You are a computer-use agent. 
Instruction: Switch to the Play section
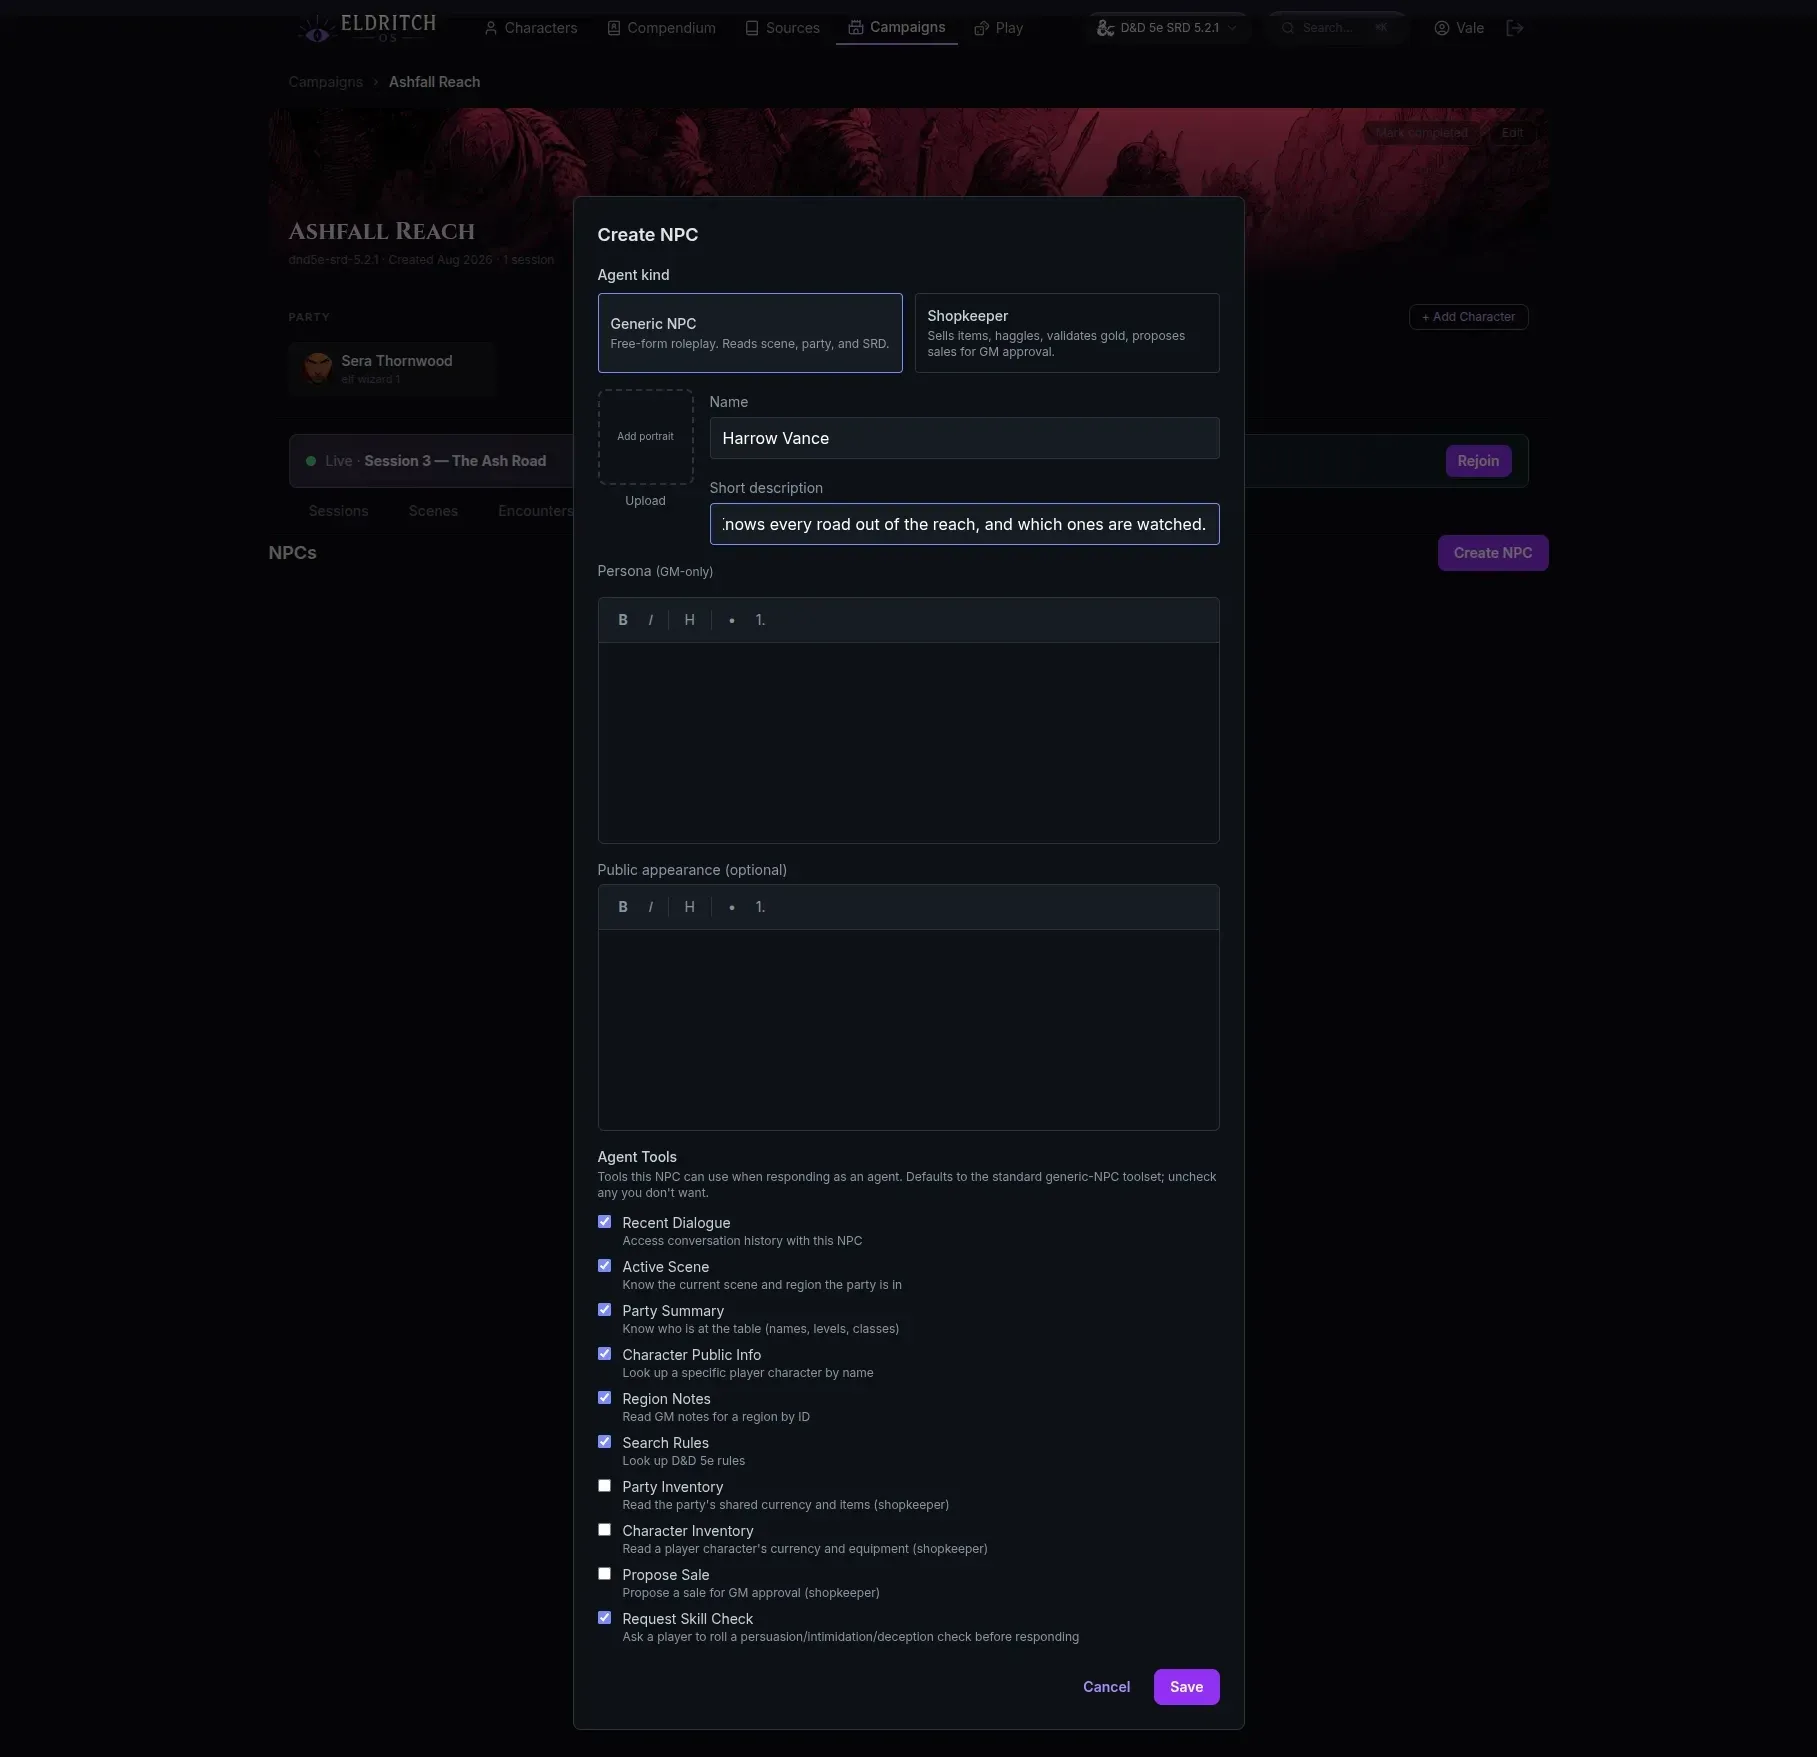pos(999,28)
